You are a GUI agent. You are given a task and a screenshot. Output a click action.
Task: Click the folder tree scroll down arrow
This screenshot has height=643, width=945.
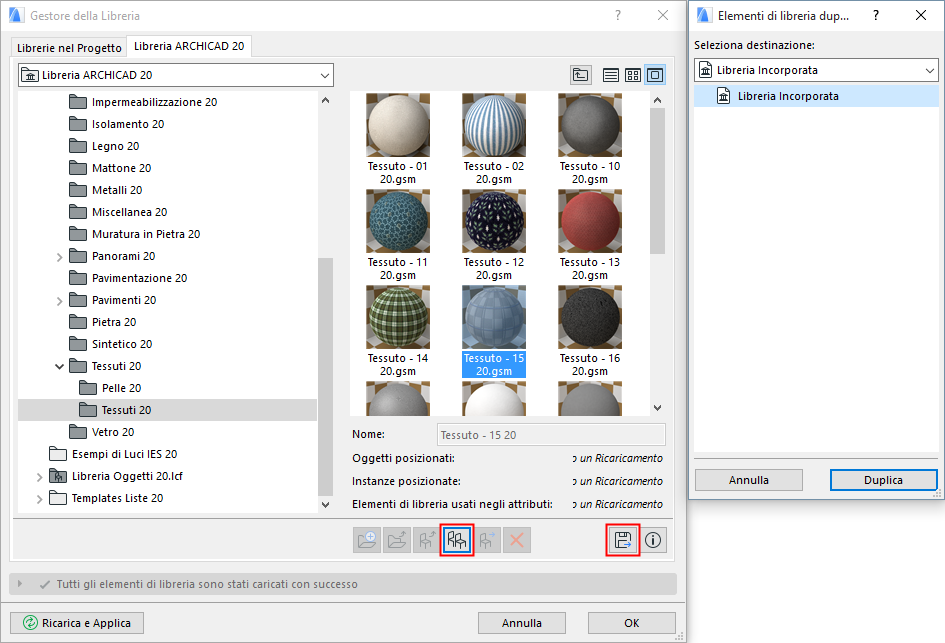coord(325,505)
